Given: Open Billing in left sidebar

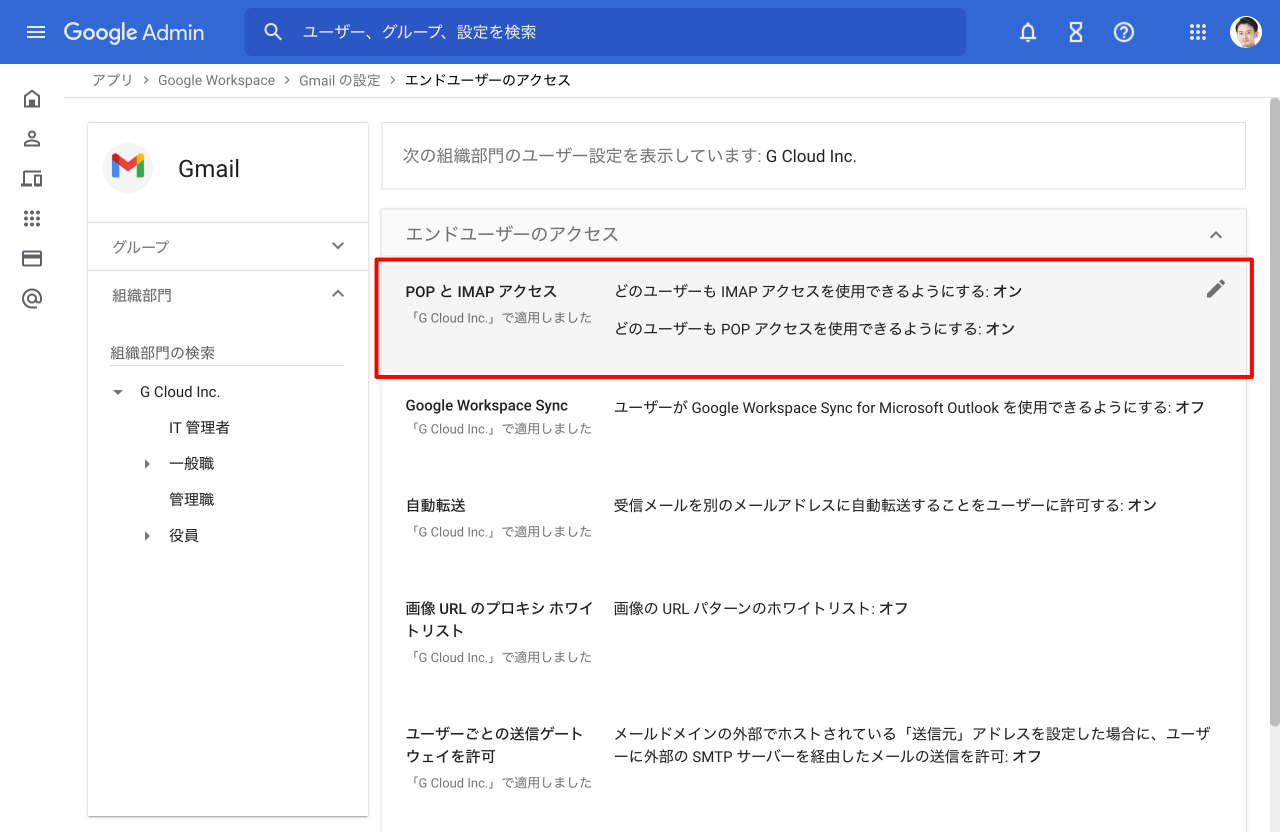Looking at the screenshot, I should point(32,258).
